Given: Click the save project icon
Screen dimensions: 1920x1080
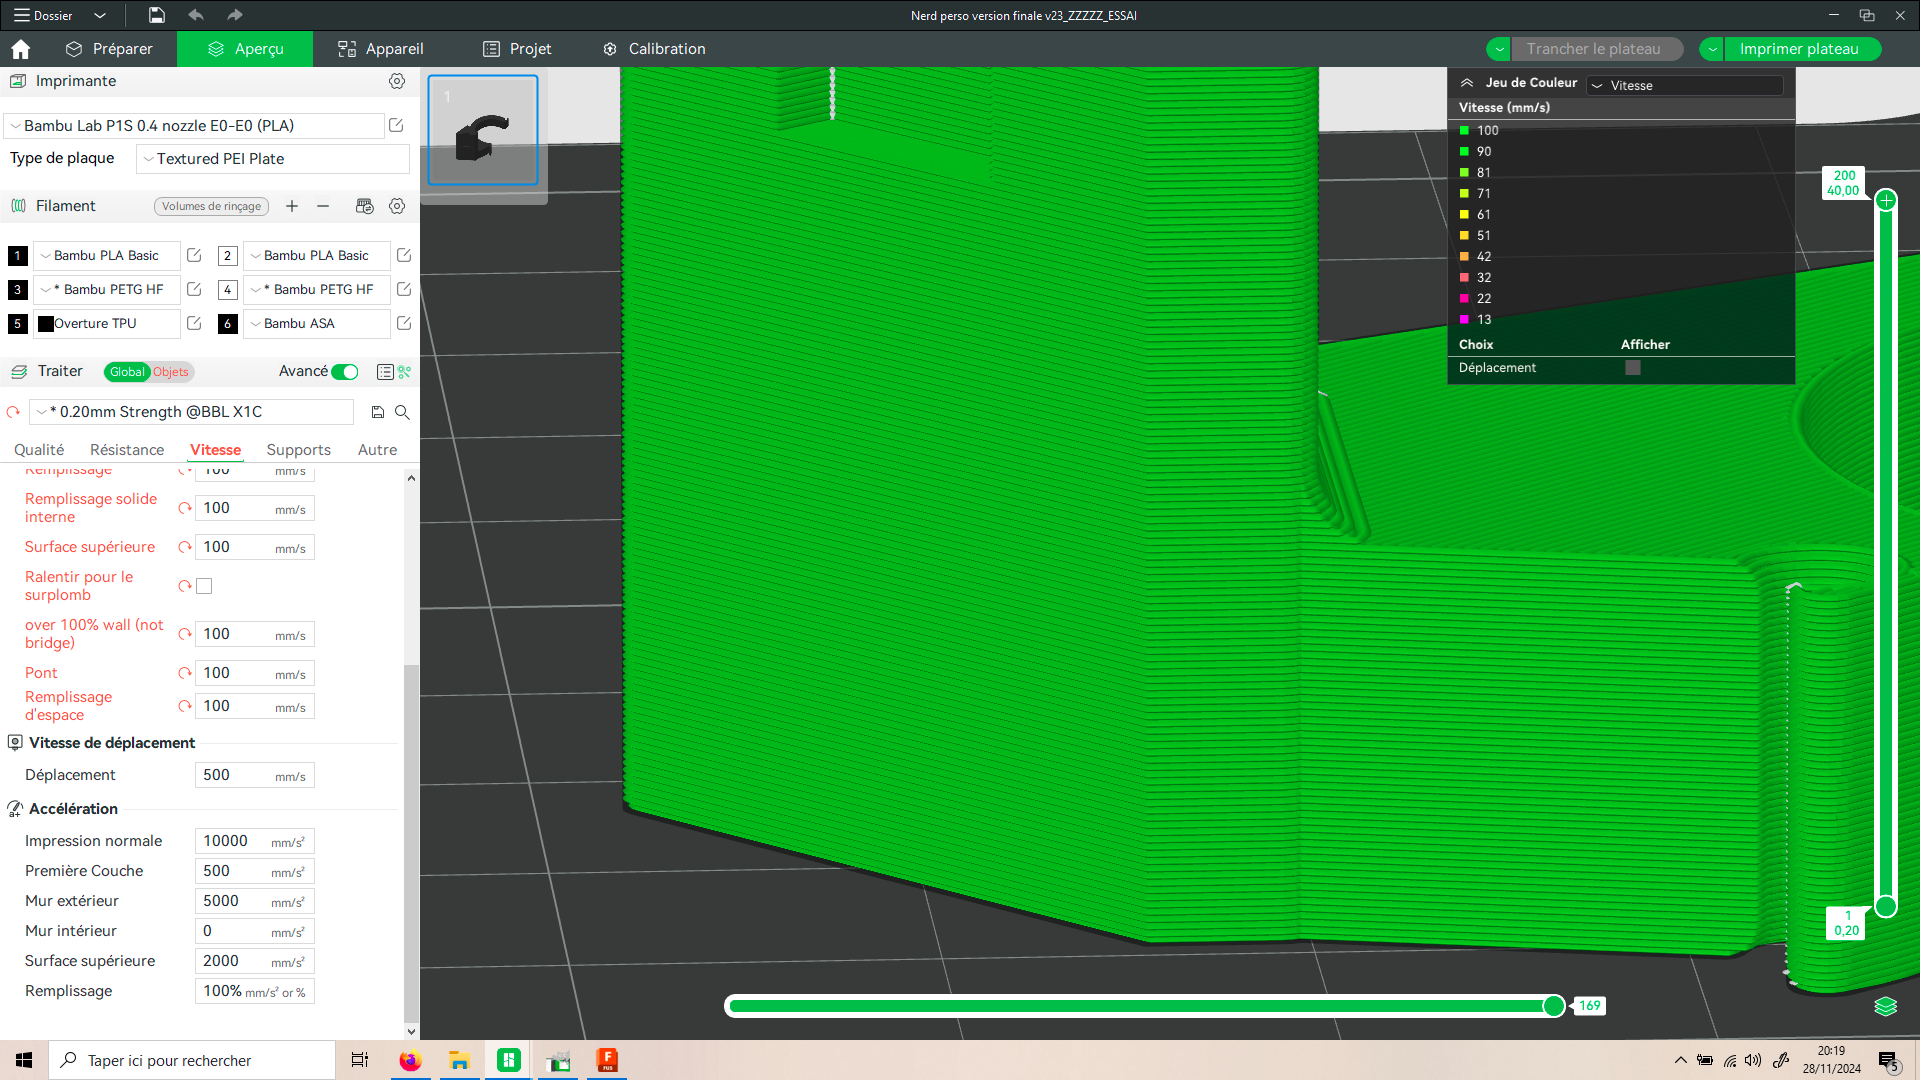Looking at the screenshot, I should 157,15.
